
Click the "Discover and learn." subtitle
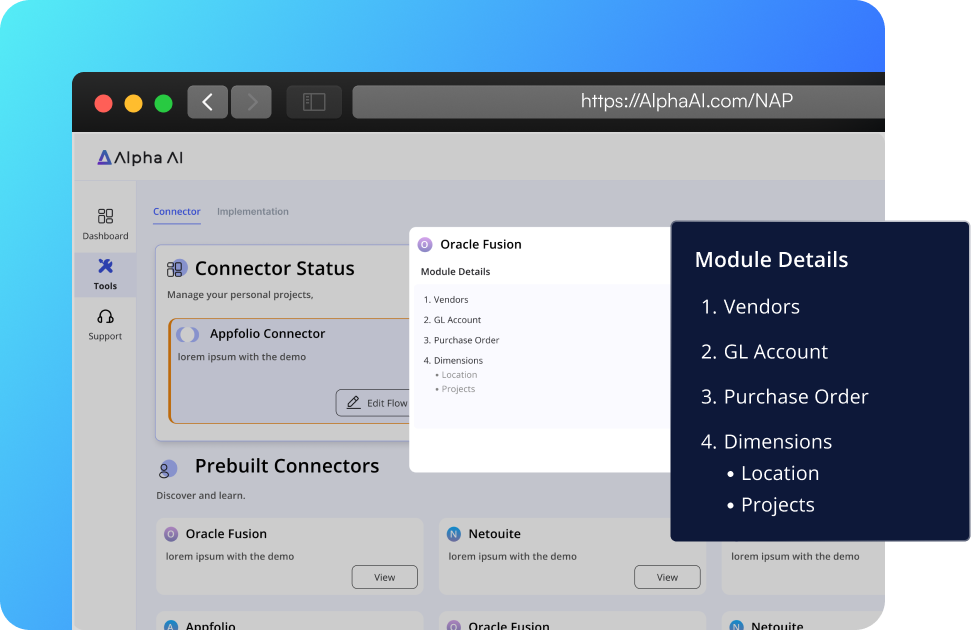pos(201,496)
